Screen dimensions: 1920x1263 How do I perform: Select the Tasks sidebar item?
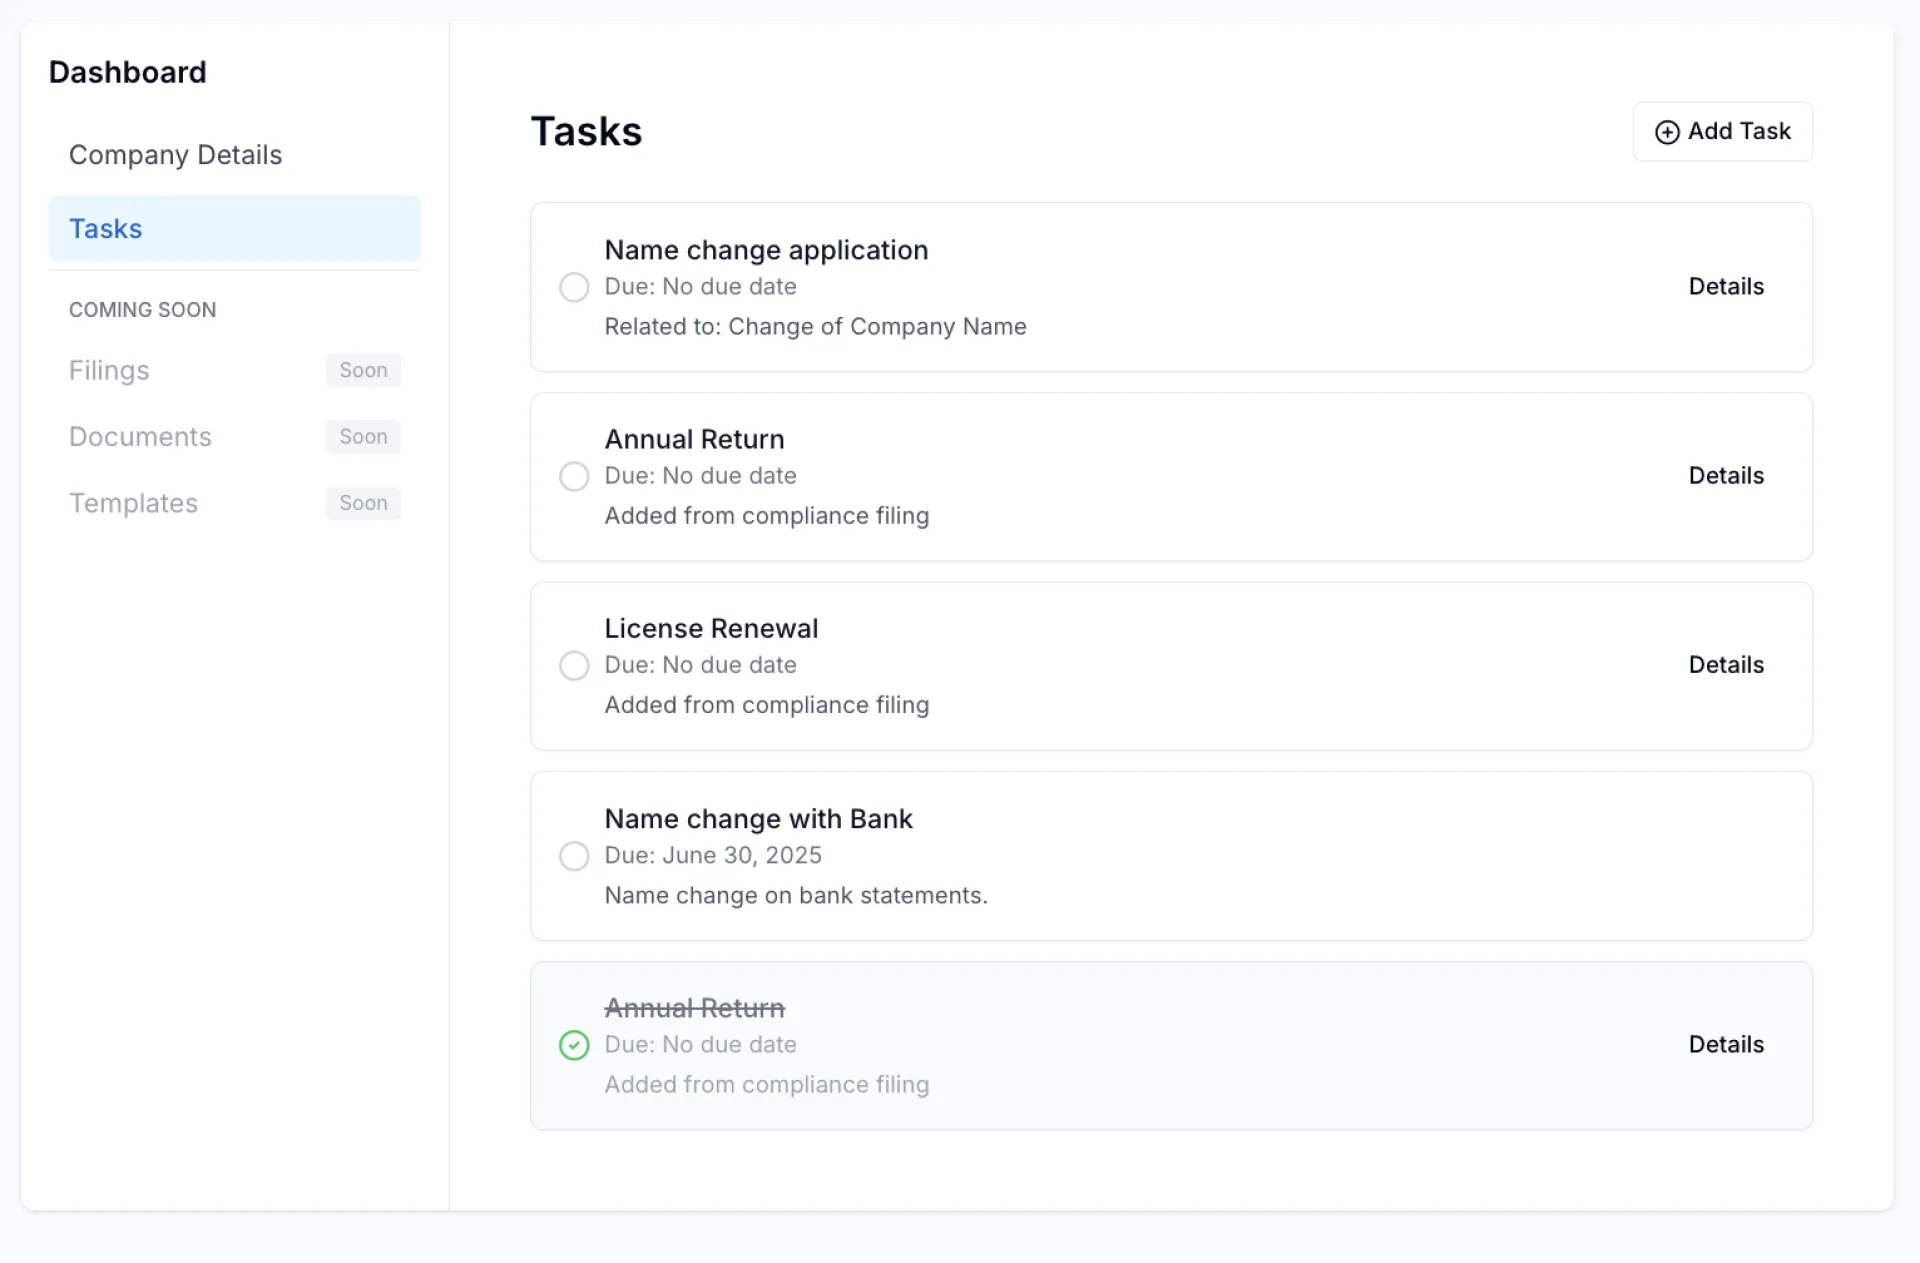[x=106, y=229]
